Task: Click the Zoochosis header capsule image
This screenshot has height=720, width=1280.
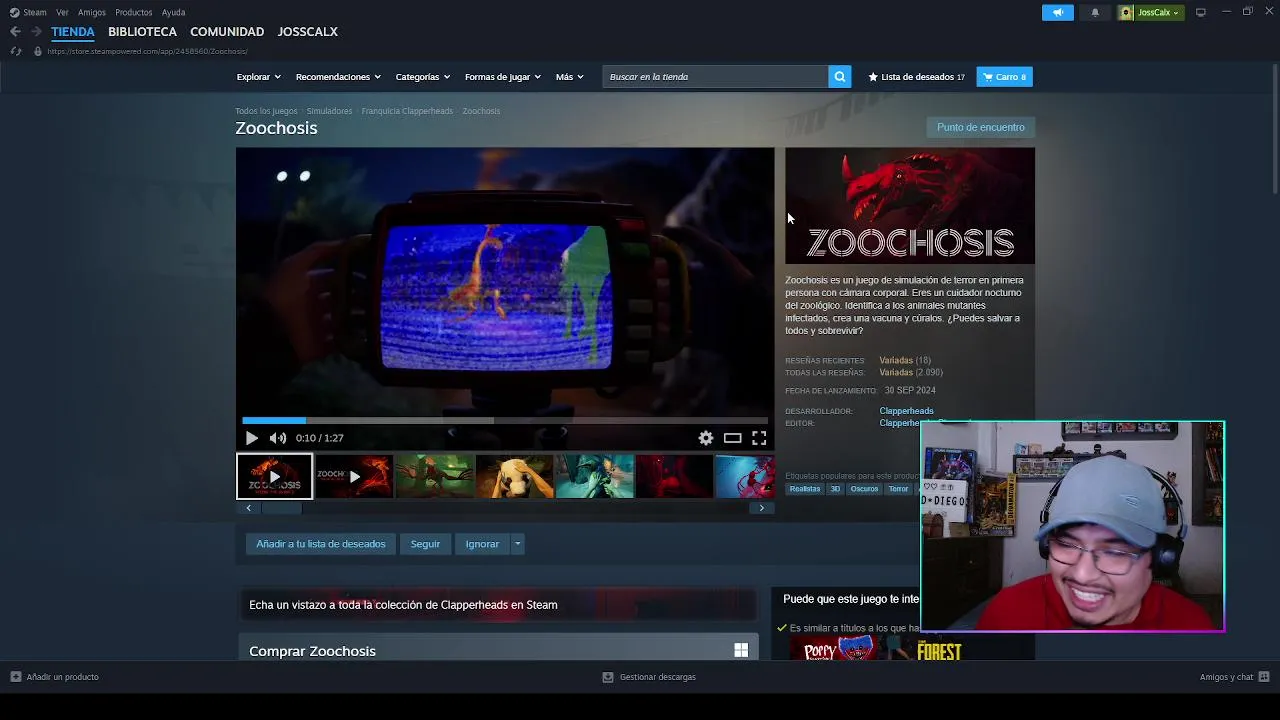Action: tap(910, 206)
